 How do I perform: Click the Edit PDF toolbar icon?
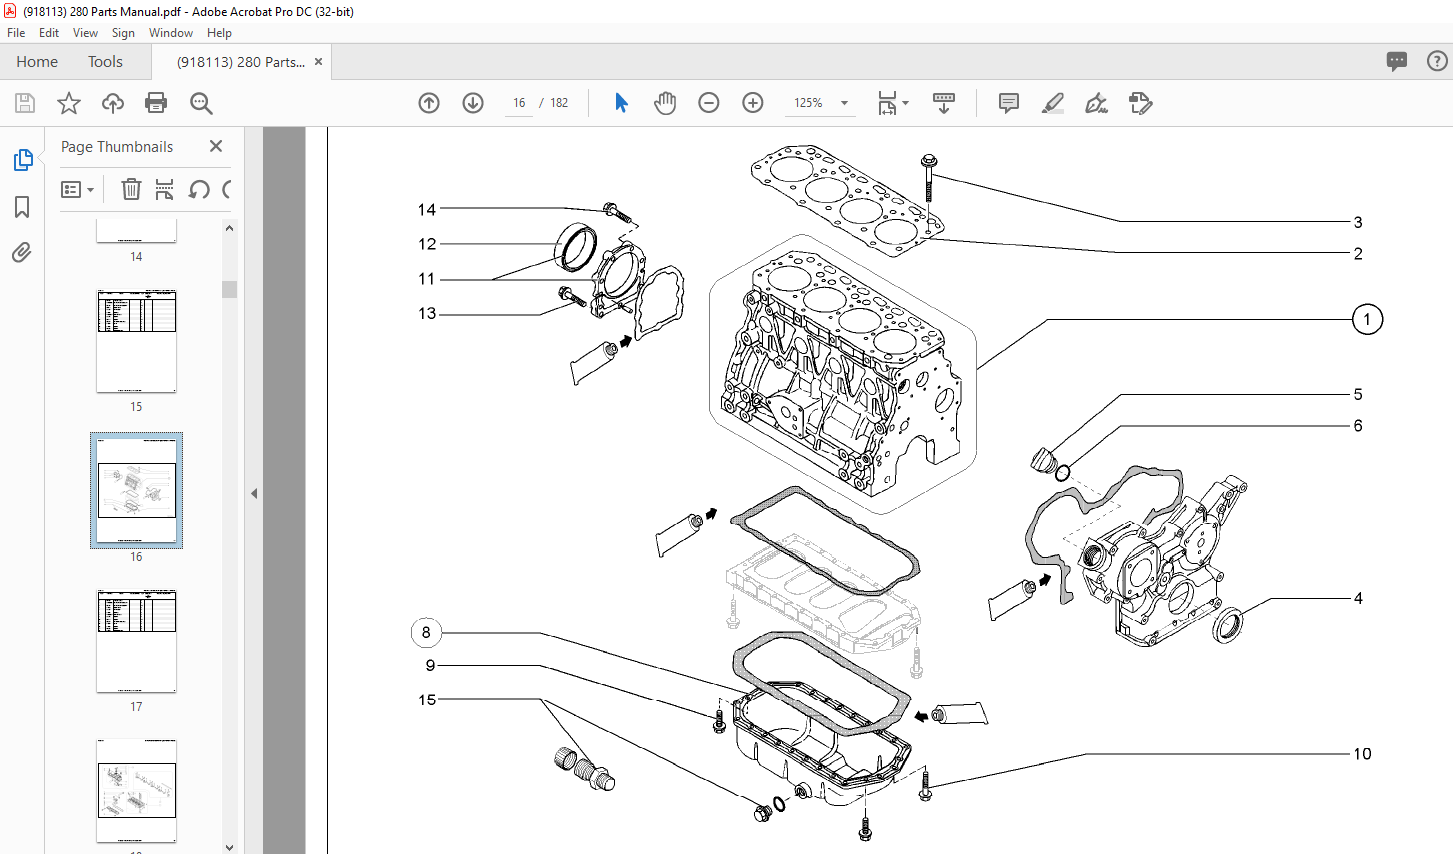[1140, 103]
